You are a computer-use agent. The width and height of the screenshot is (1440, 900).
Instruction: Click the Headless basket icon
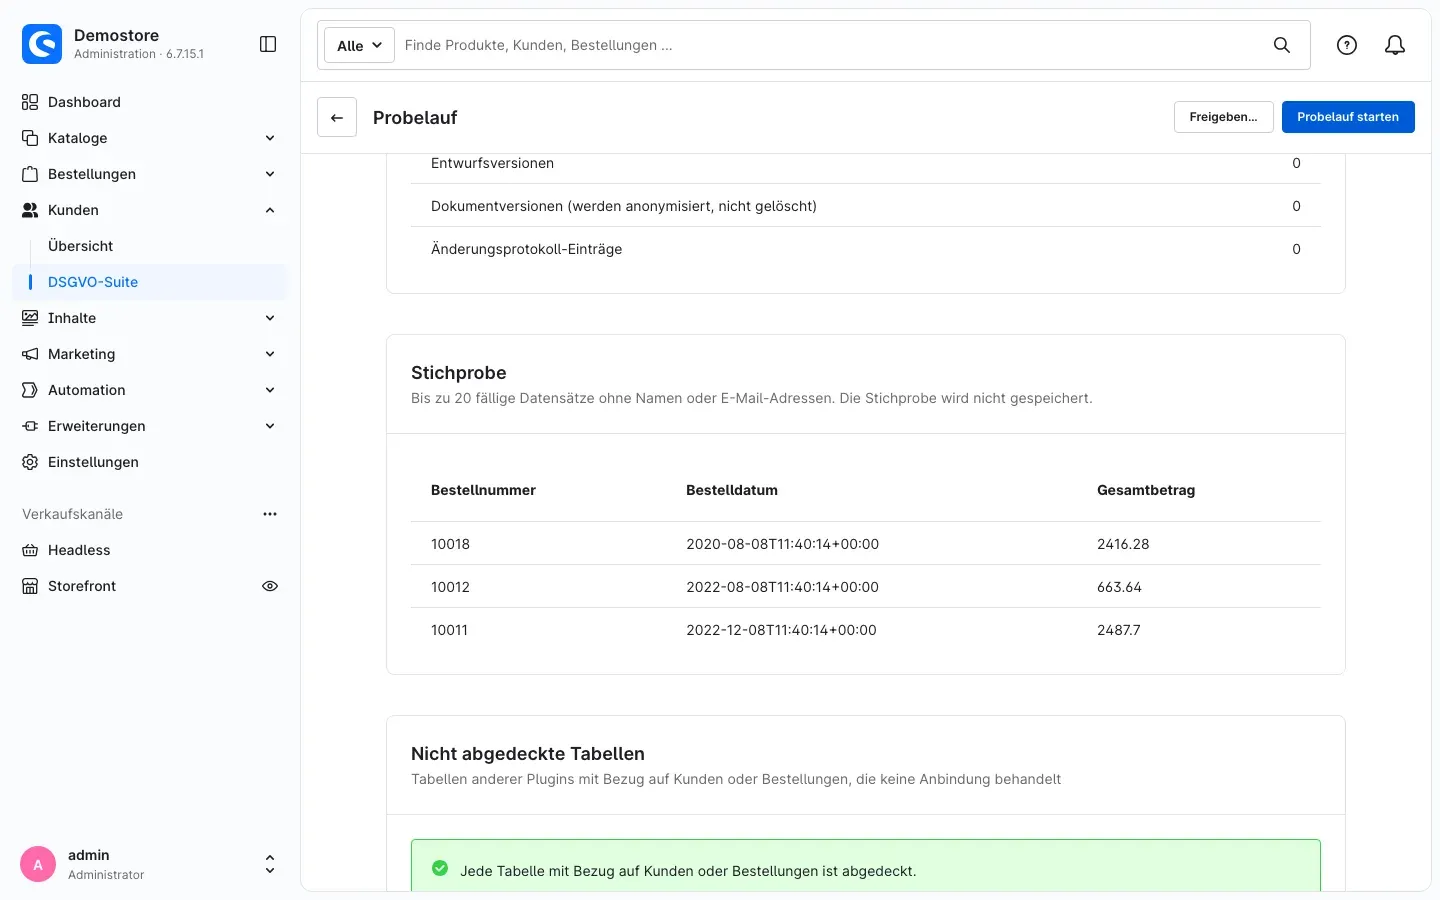point(30,550)
